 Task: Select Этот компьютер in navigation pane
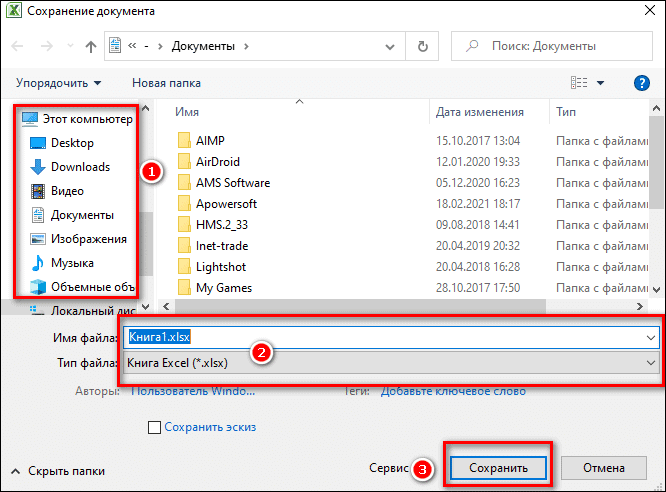[x=77, y=119]
